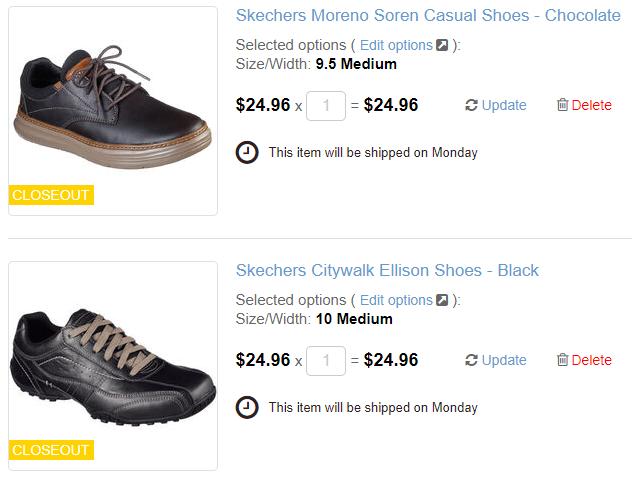The width and height of the screenshot is (632, 481).
Task: Edit options for the Black Citywalk Ellison shoes
Action: [x=396, y=300]
